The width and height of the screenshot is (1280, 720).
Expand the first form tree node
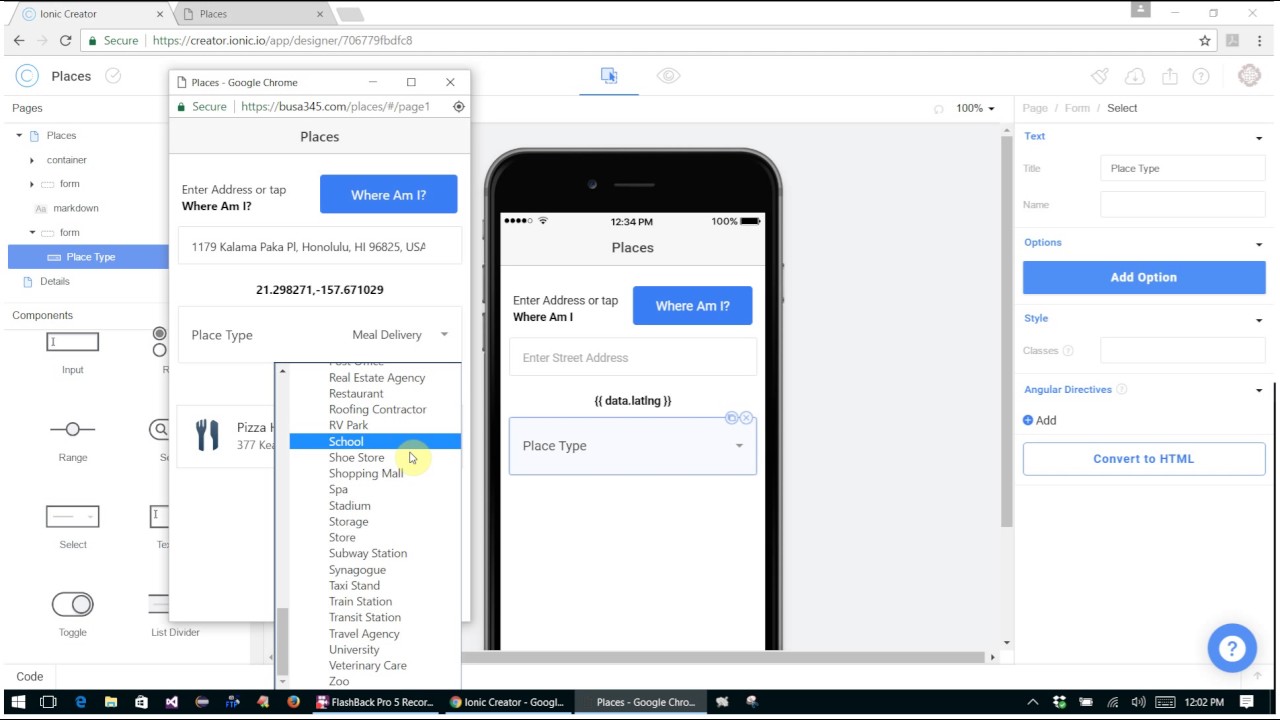coord(32,184)
